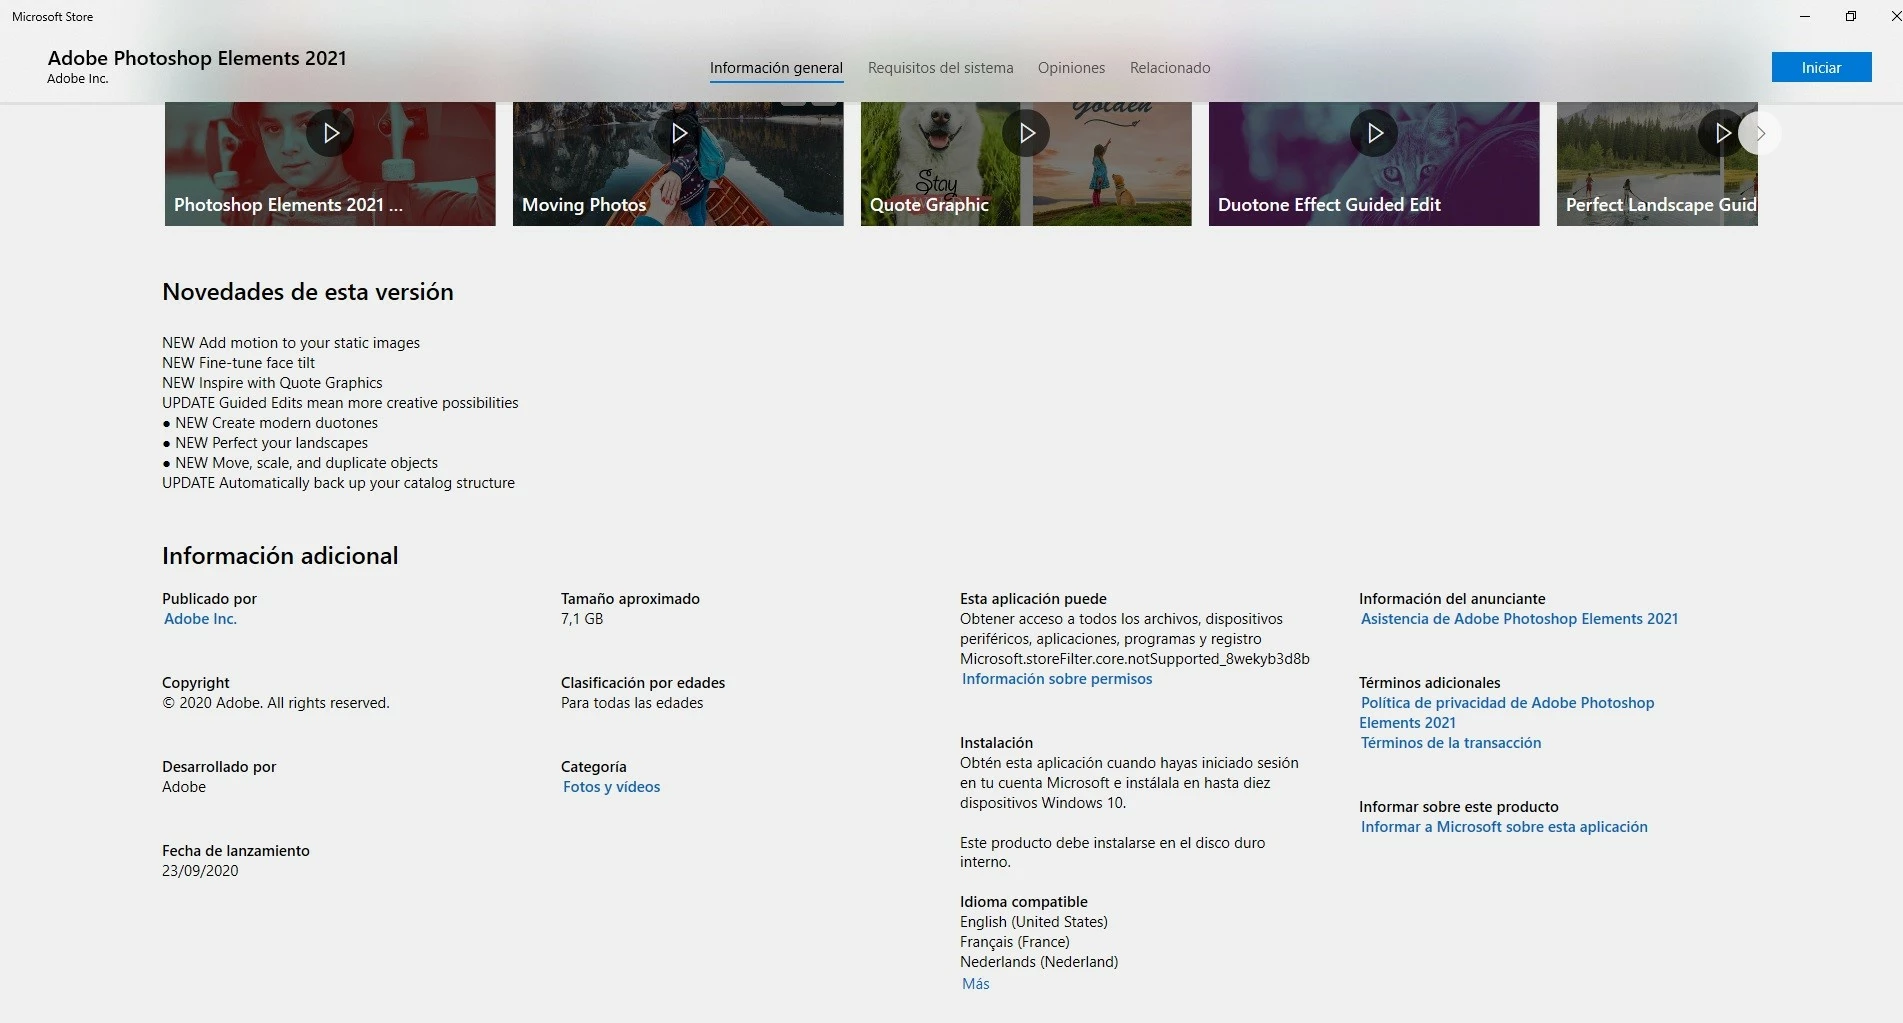Click the Novedades de esta versión heading

coord(308,292)
